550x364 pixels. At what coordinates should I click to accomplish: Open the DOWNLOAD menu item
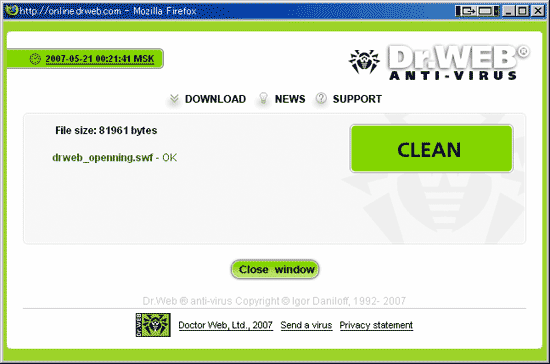tap(215, 99)
